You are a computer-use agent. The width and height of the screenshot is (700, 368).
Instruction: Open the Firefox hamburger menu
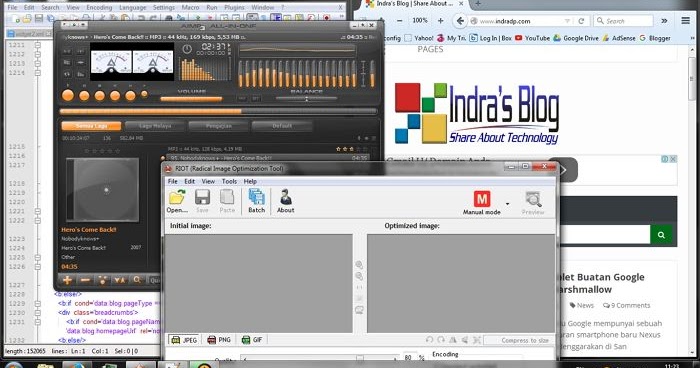[685, 21]
